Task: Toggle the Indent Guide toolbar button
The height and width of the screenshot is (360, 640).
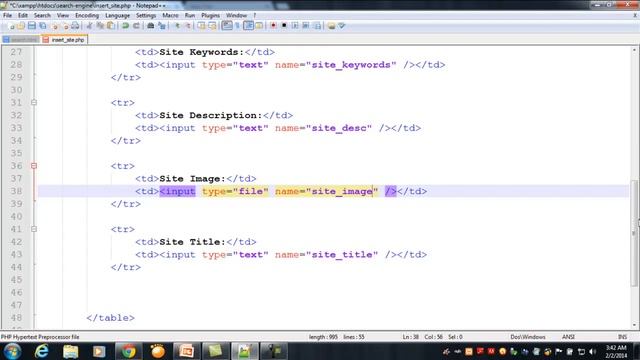Action: [248, 26]
